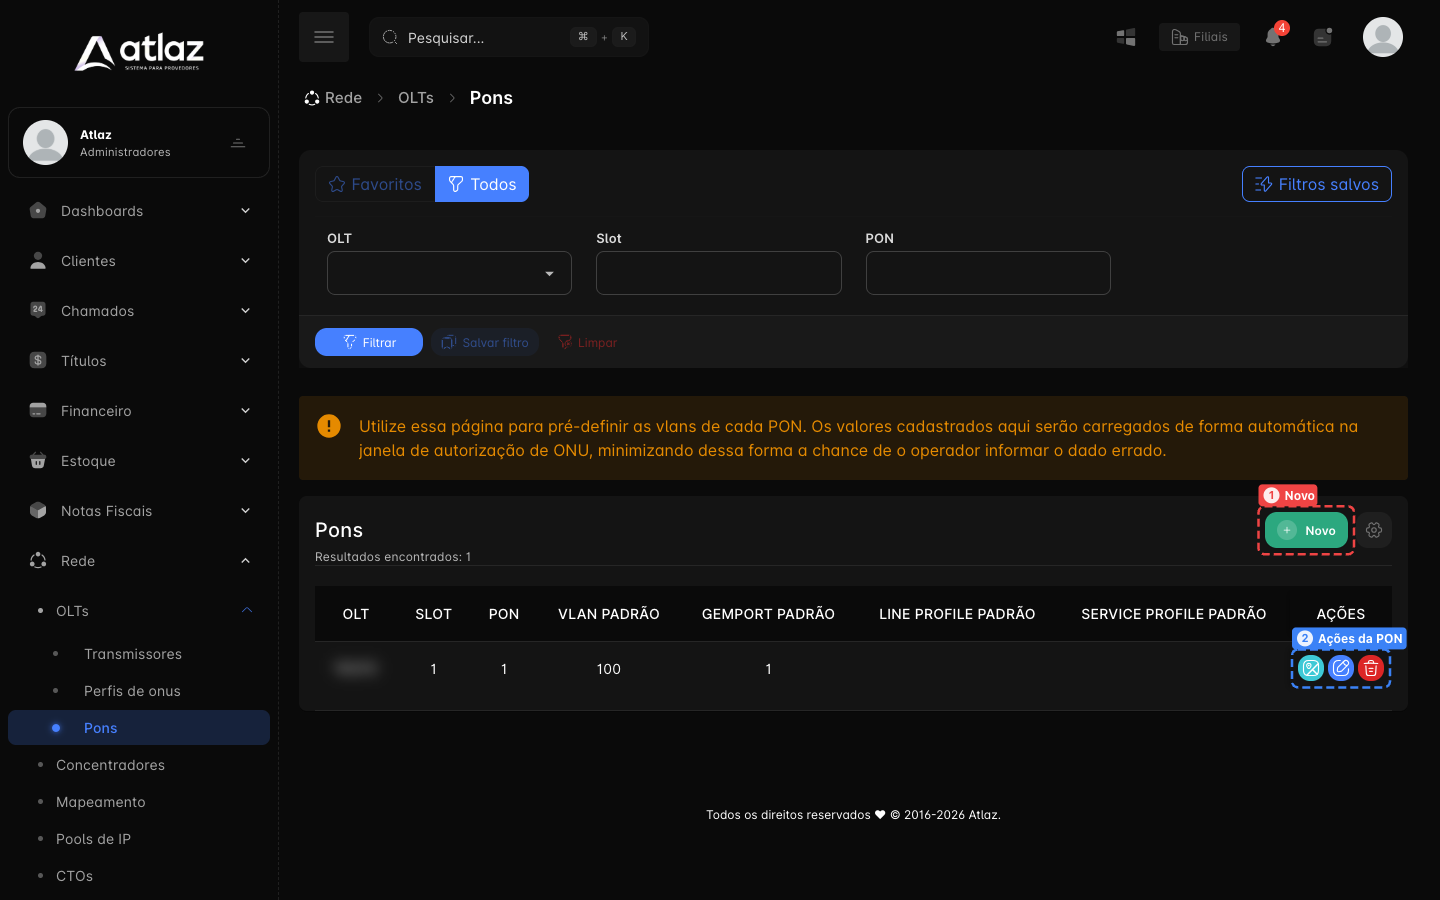Image resolution: width=1440 pixels, height=900 pixels.
Task: Expand the Financeiro menu chevron
Action: [x=245, y=410]
